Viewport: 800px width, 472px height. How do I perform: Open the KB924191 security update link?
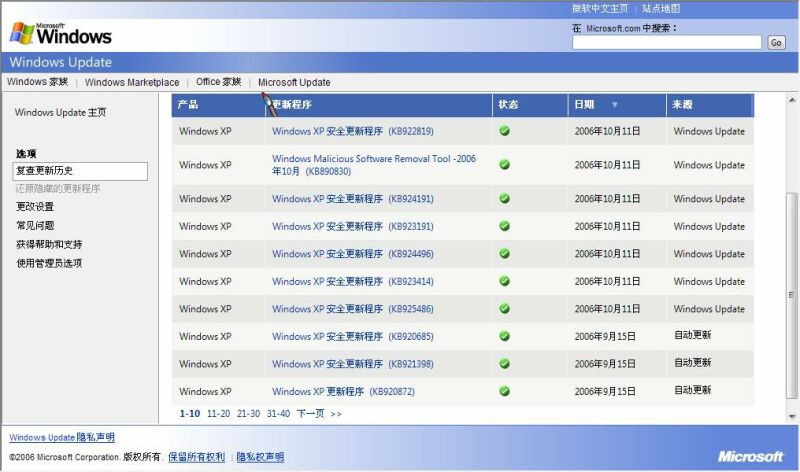(x=353, y=198)
